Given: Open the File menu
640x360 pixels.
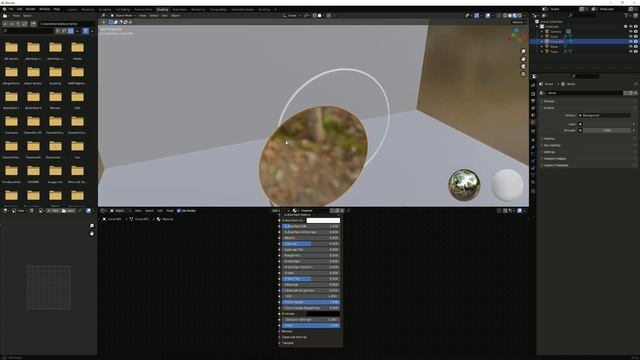Looking at the screenshot, I should [x=11, y=9].
